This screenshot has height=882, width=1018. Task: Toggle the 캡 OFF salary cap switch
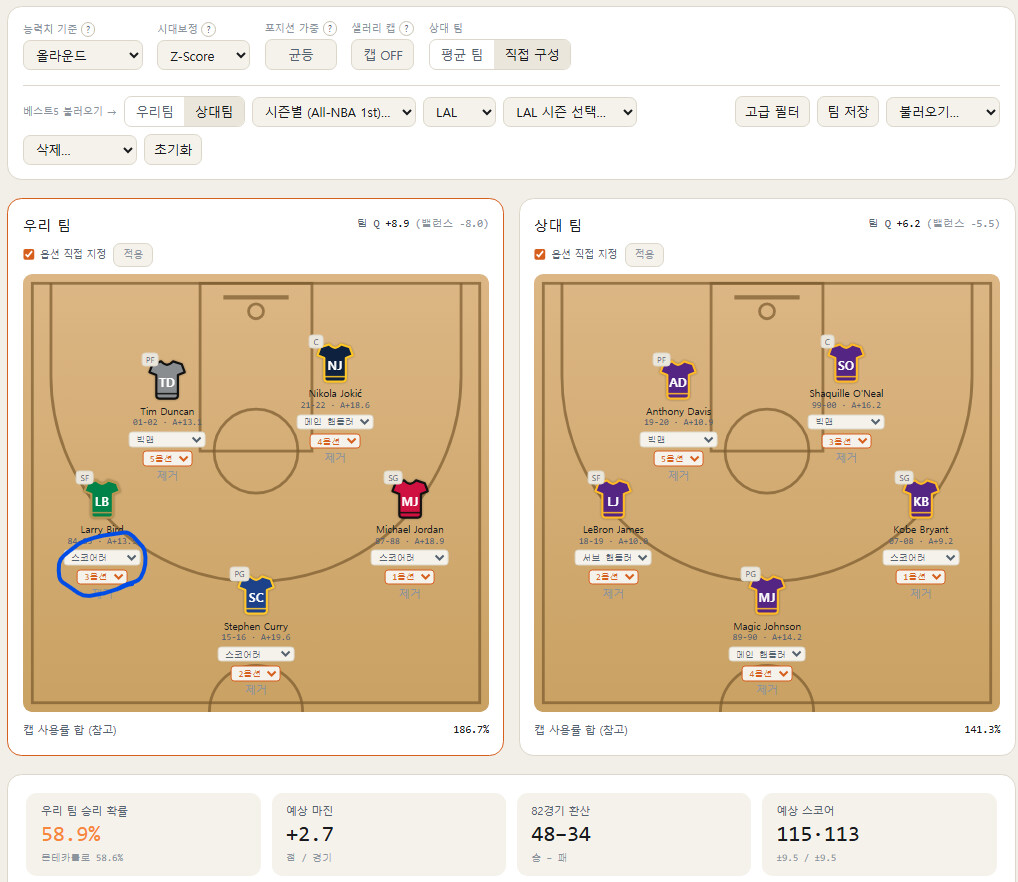tap(382, 55)
